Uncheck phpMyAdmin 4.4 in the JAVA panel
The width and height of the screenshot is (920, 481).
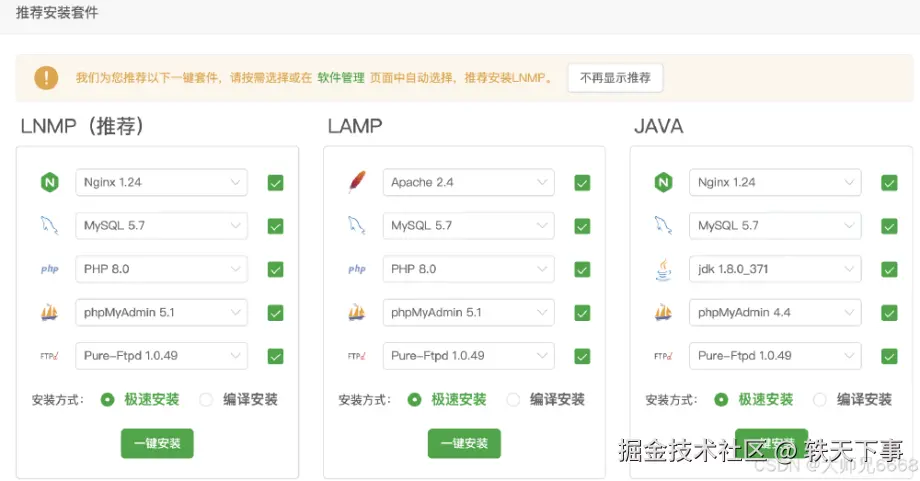click(889, 313)
